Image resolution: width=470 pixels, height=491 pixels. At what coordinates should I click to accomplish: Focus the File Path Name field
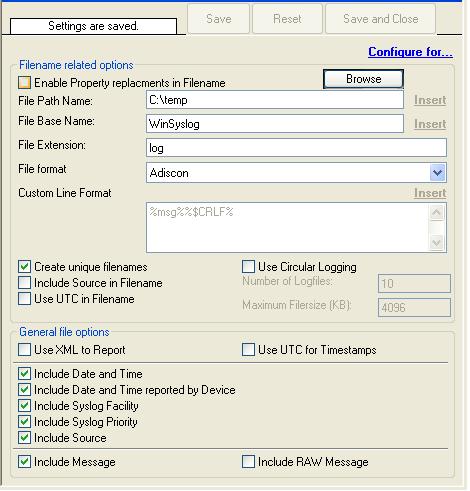point(275,100)
